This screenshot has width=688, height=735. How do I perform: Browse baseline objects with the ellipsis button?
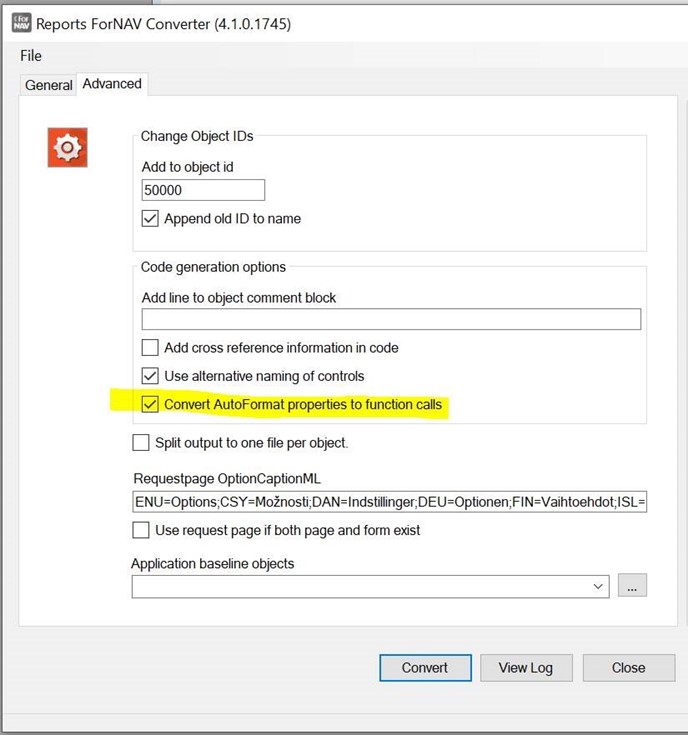point(632,585)
